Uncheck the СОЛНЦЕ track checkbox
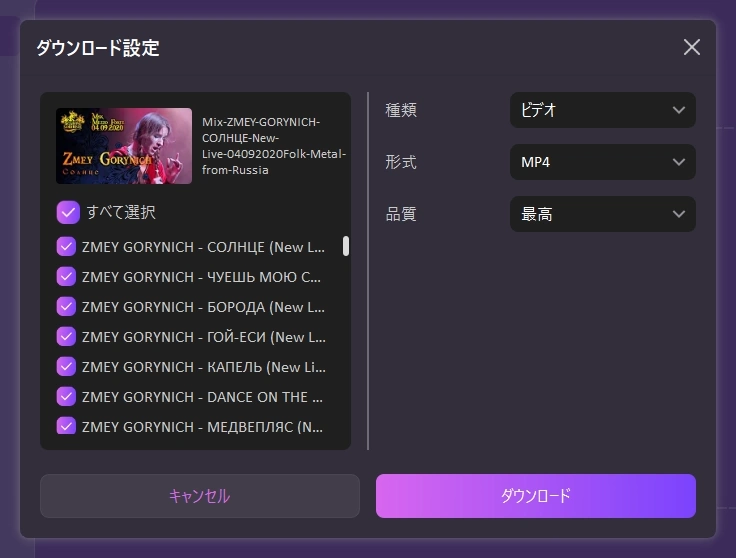This screenshot has width=736, height=558. [x=67, y=247]
